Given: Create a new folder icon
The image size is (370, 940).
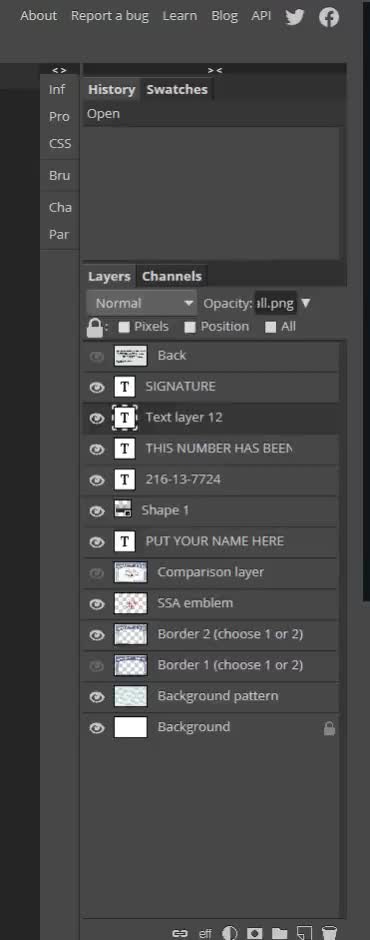Looking at the screenshot, I should pos(279,933).
